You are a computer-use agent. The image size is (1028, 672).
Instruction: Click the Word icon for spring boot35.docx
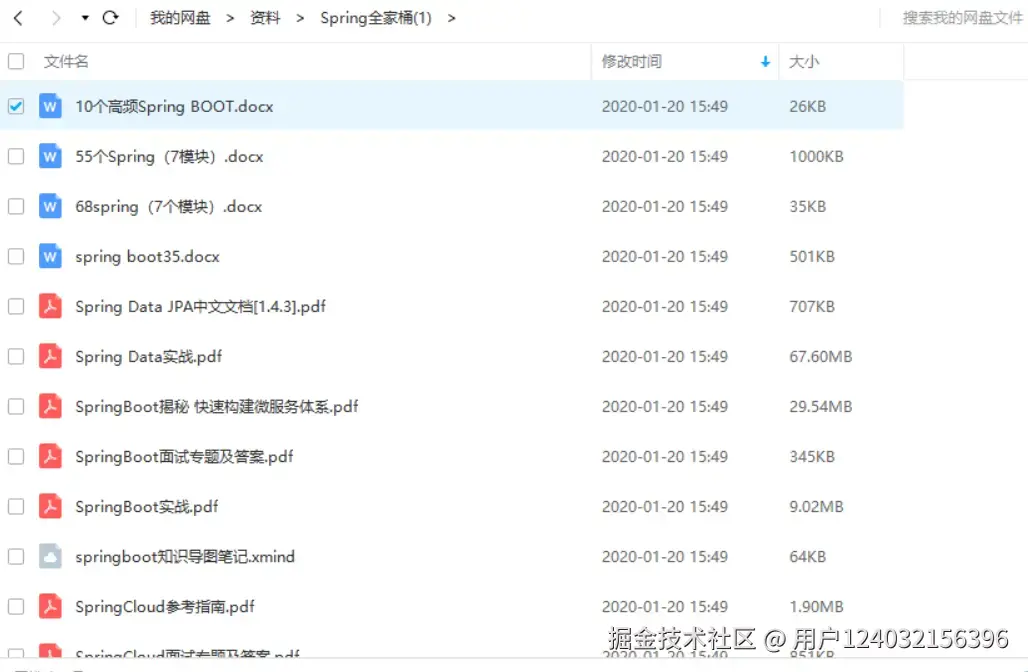[x=50, y=256]
